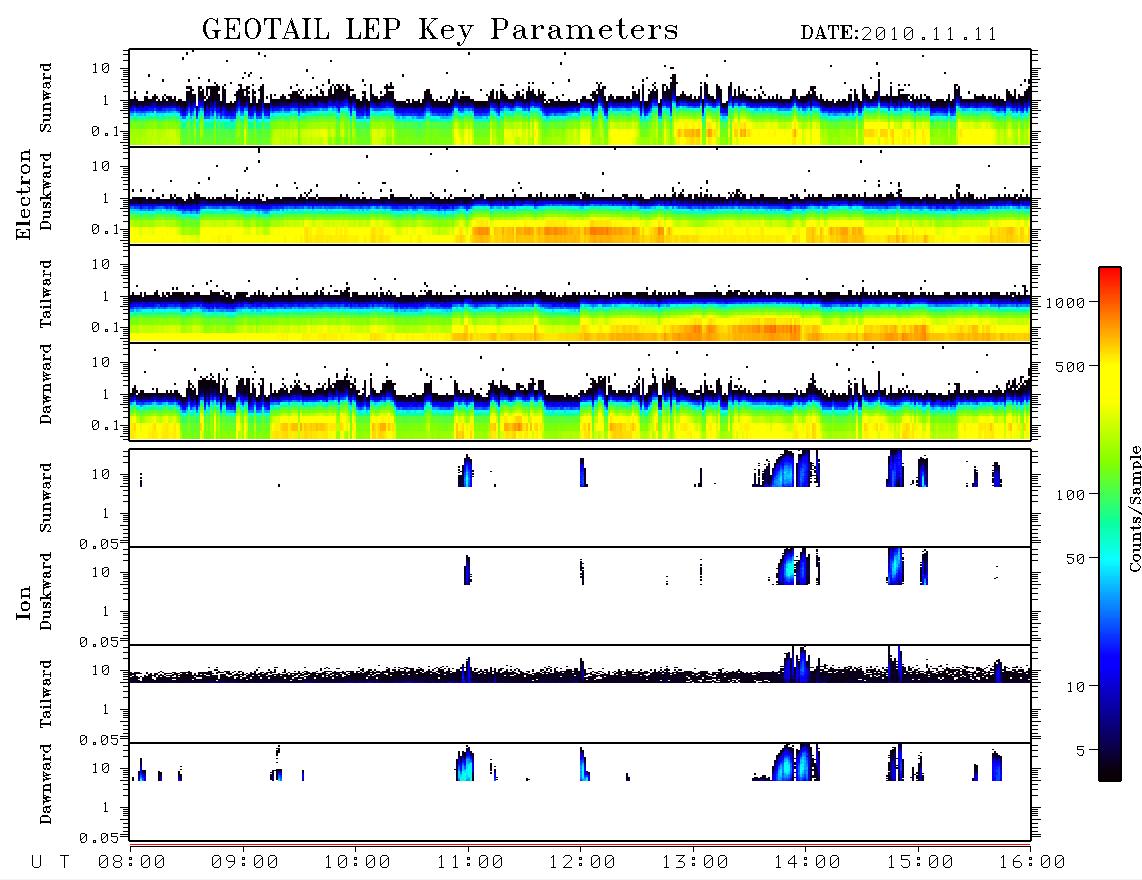This screenshot has height=880, width=1142.
Task: Select the Electron Tailward panel label
Action: click(x=46, y=294)
